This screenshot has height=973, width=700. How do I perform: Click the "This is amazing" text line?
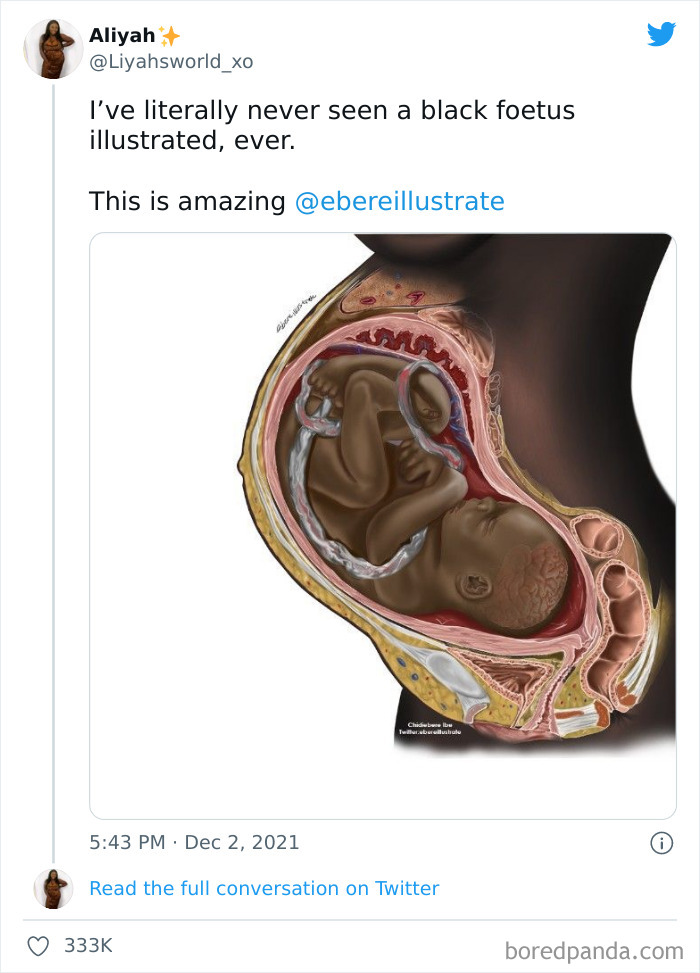[x=187, y=201]
